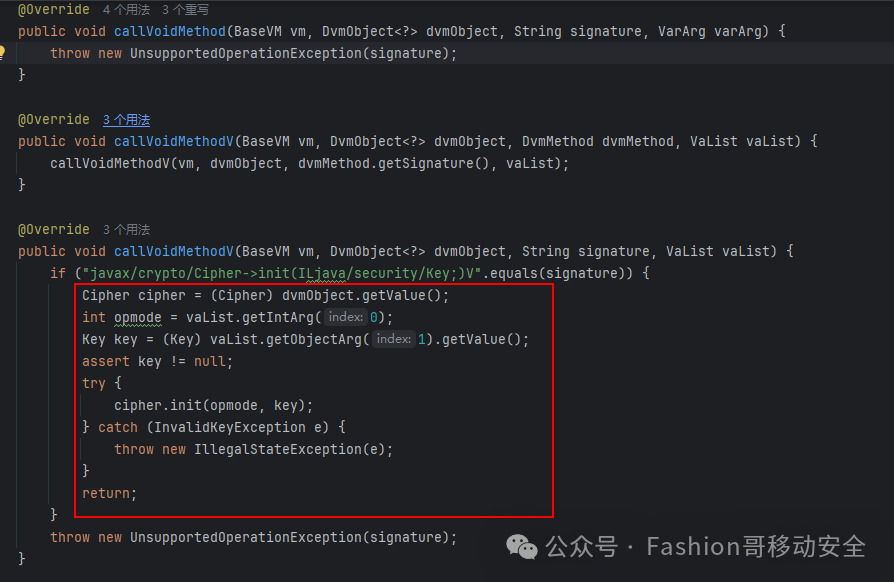Click the 'index:' hint before 0

[346, 317]
